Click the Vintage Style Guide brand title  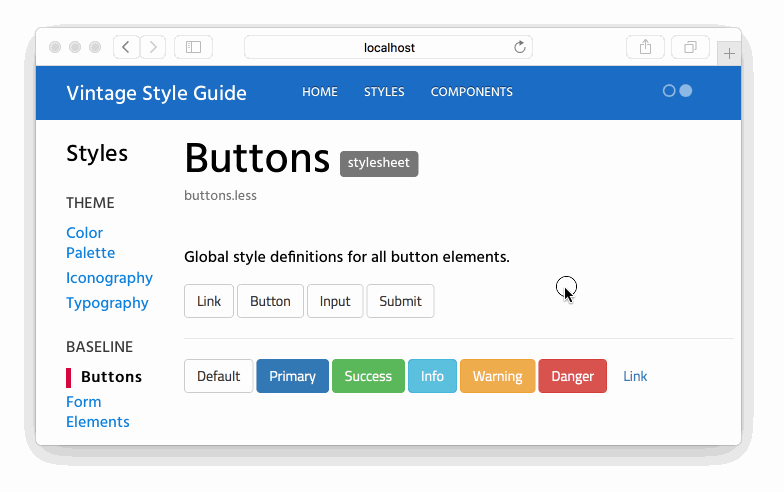[156, 93]
